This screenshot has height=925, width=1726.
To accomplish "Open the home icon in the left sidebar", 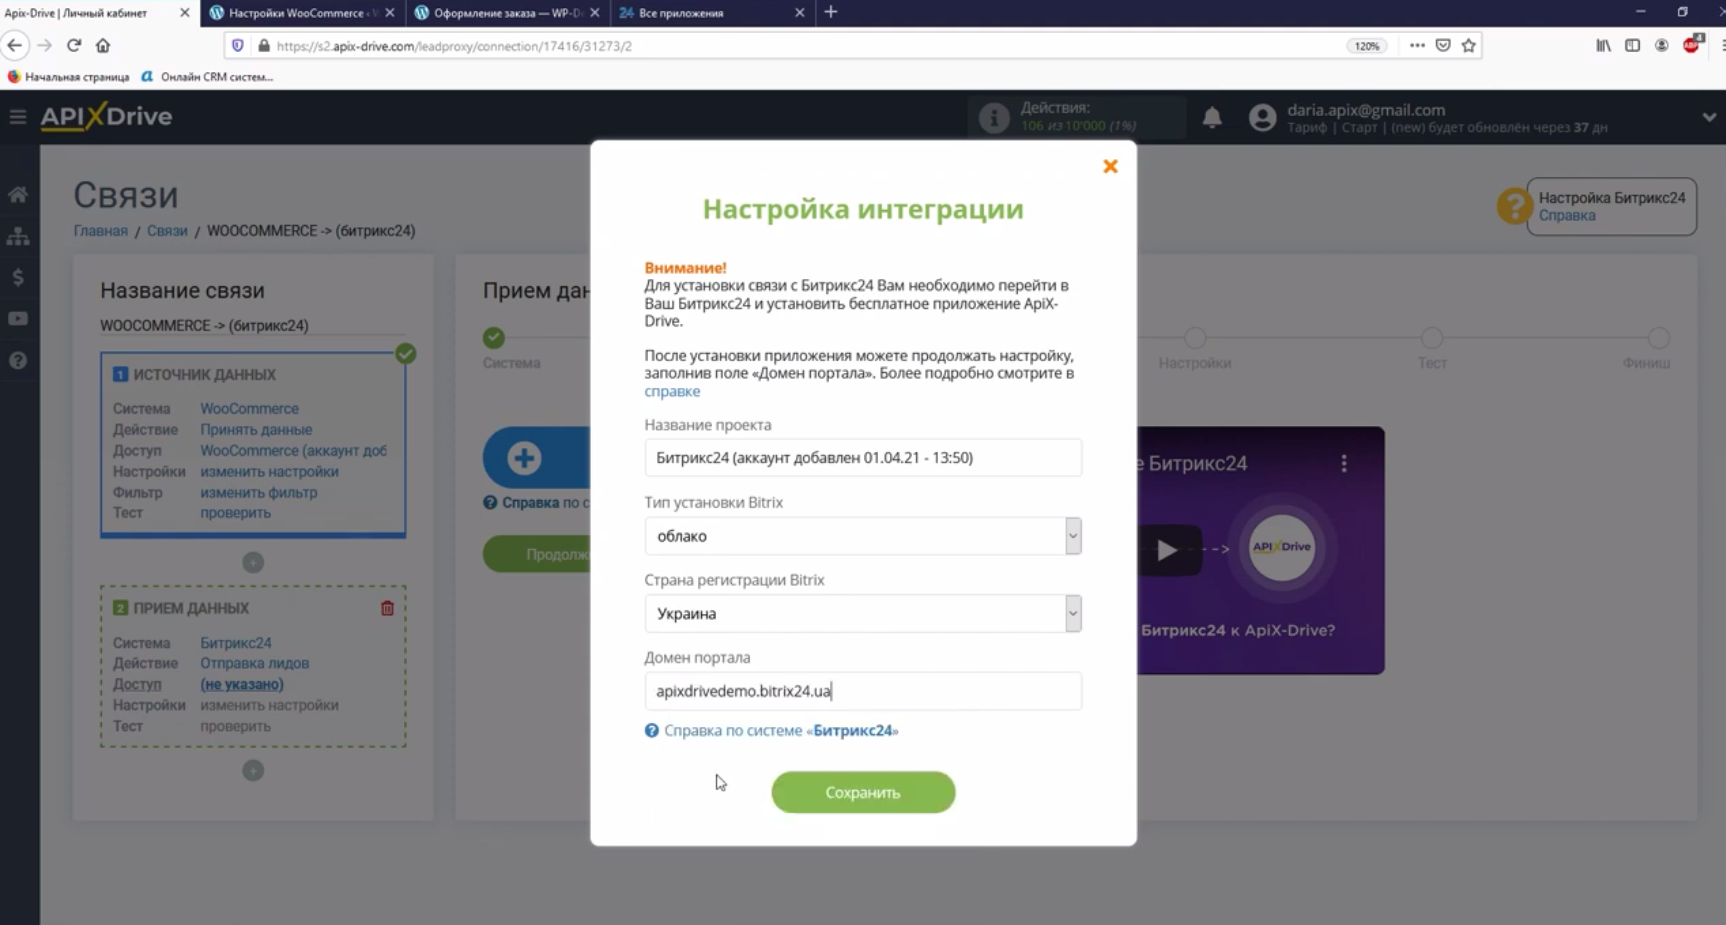I will tap(18, 195).
